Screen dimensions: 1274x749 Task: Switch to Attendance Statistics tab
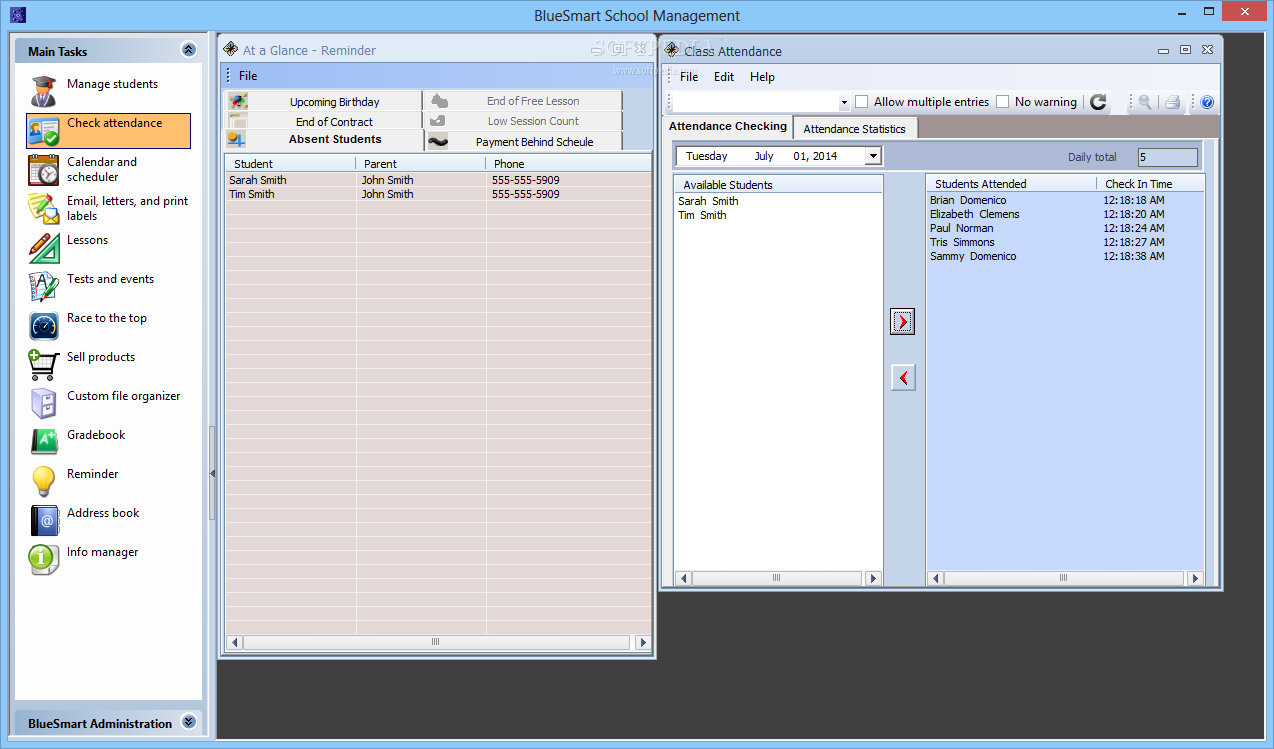click(x=854, y=128)
